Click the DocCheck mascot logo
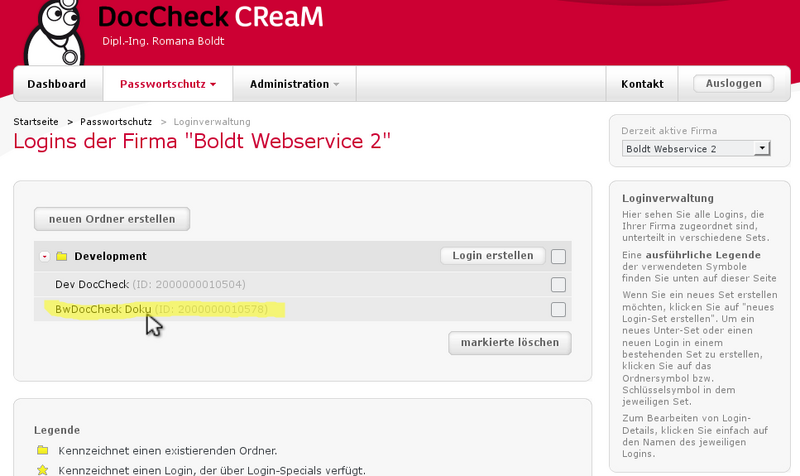Viewport: 800px width, 476px height. coord(56,32)
